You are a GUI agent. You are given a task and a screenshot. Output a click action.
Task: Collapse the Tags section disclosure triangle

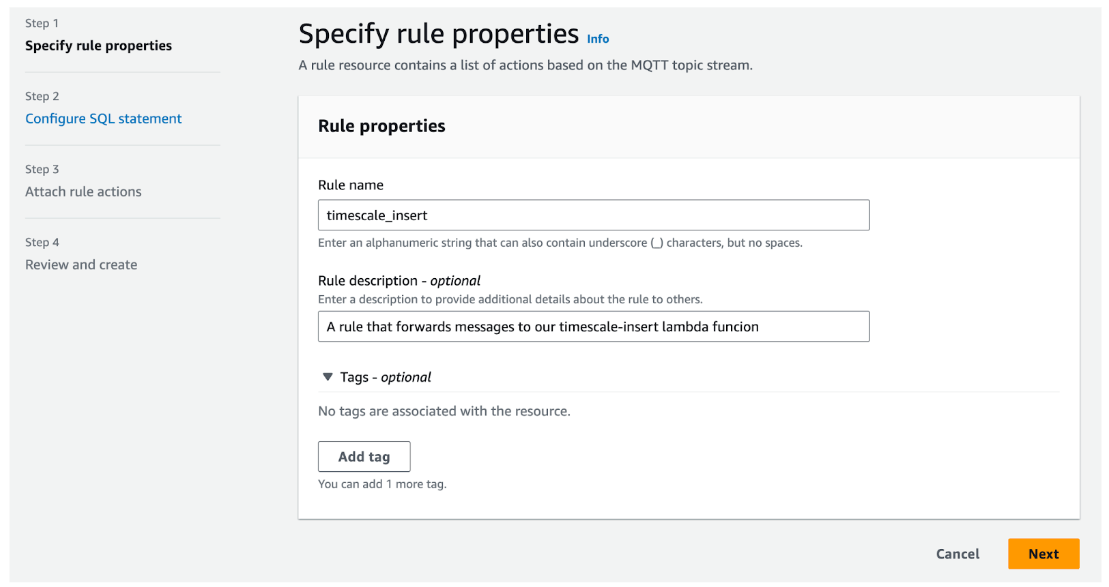(327, 377)
